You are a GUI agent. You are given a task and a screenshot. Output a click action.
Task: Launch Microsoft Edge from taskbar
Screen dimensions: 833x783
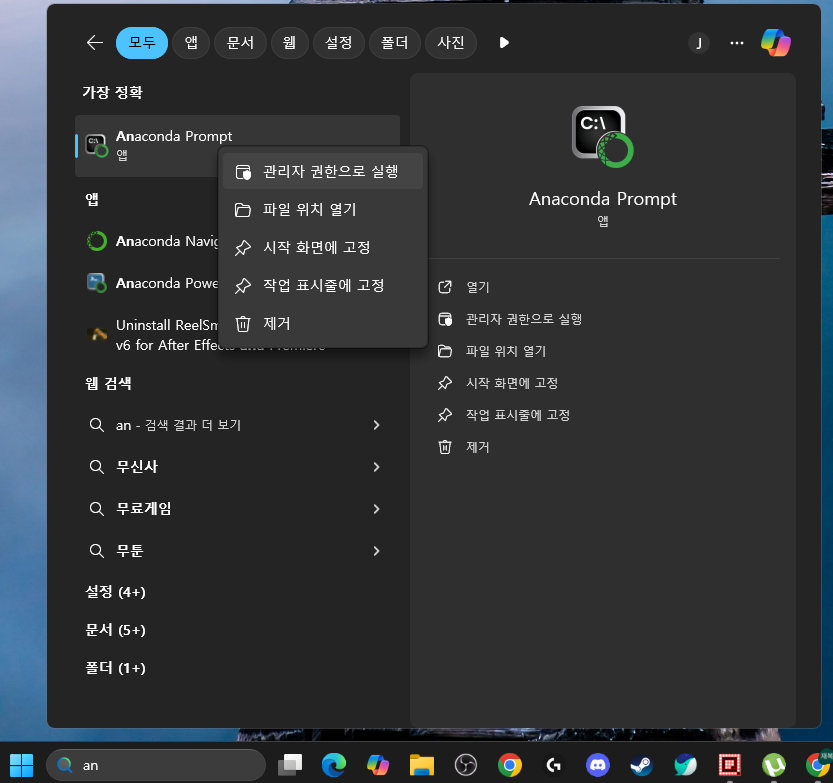pyautogui.click(x=334, y=765)
